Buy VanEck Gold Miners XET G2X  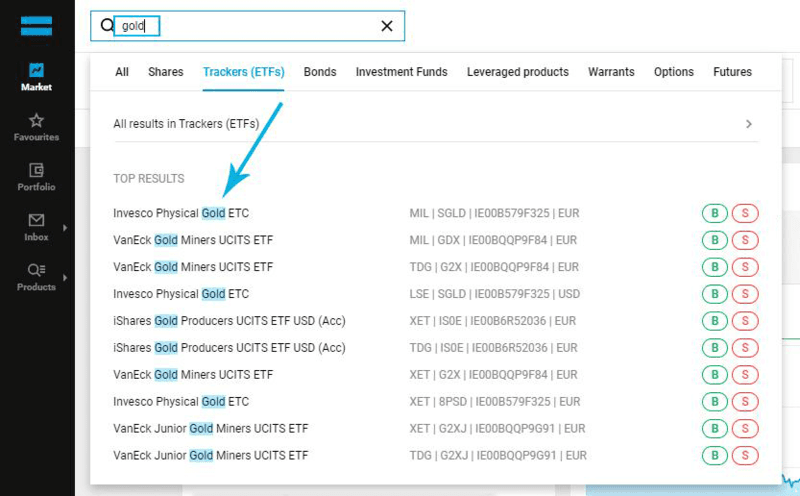[715, 375]
